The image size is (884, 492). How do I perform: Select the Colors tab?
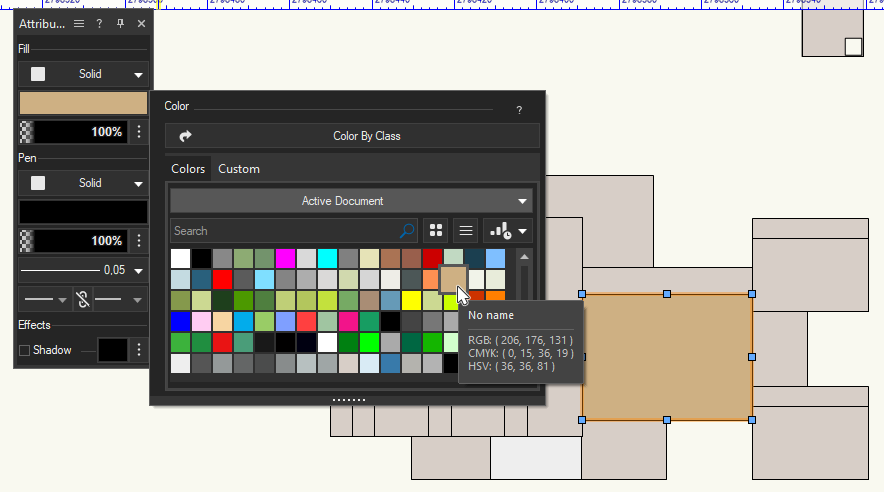pos(188,169)
